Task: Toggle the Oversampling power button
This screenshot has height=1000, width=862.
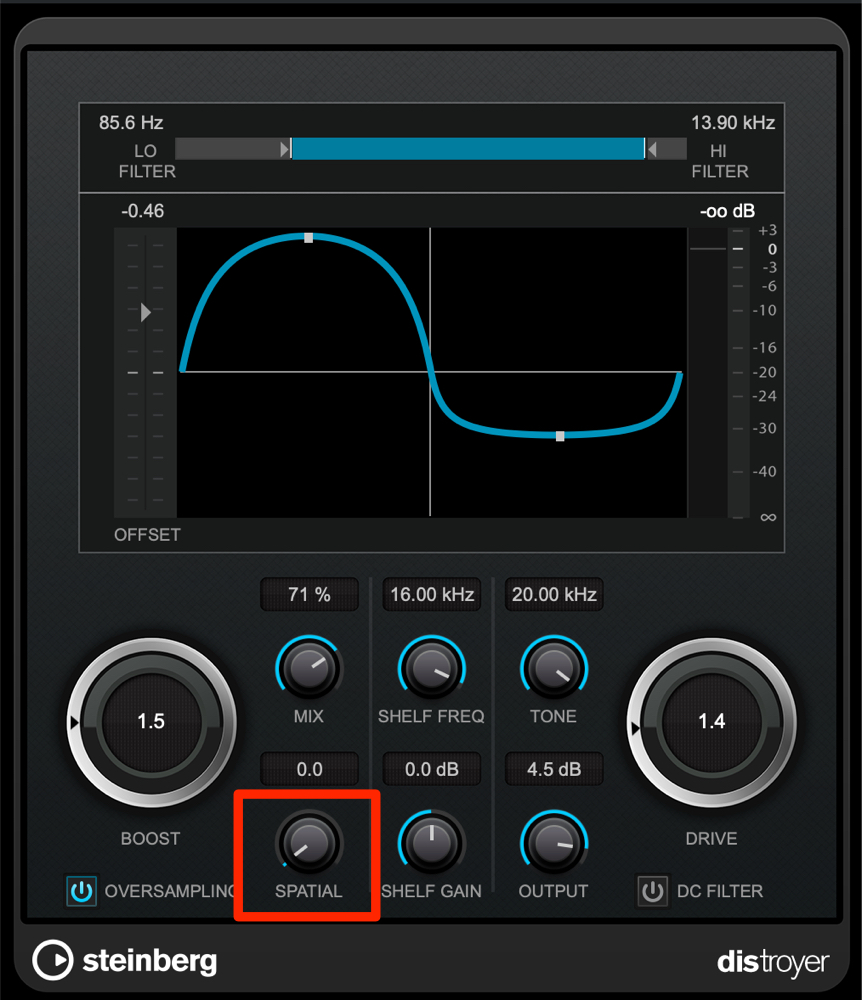Action: [82, 890]
